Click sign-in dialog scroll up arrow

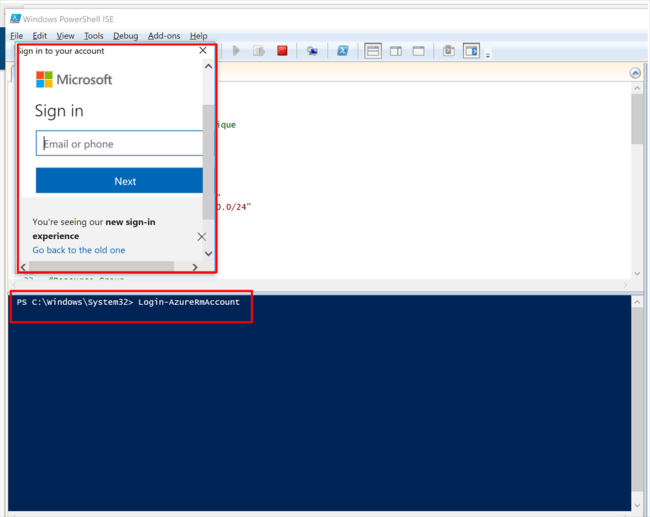pos(209,66)
